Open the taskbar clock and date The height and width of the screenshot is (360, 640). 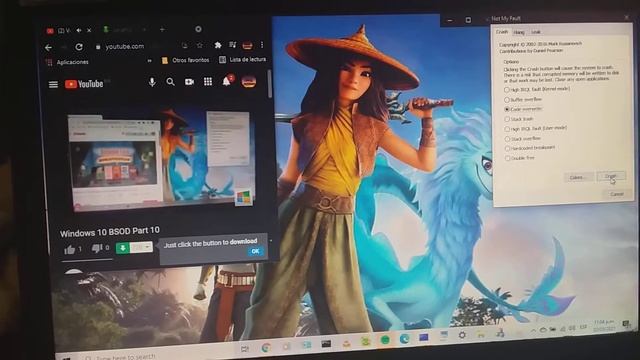pyautogui.click(x=604, y=325)
